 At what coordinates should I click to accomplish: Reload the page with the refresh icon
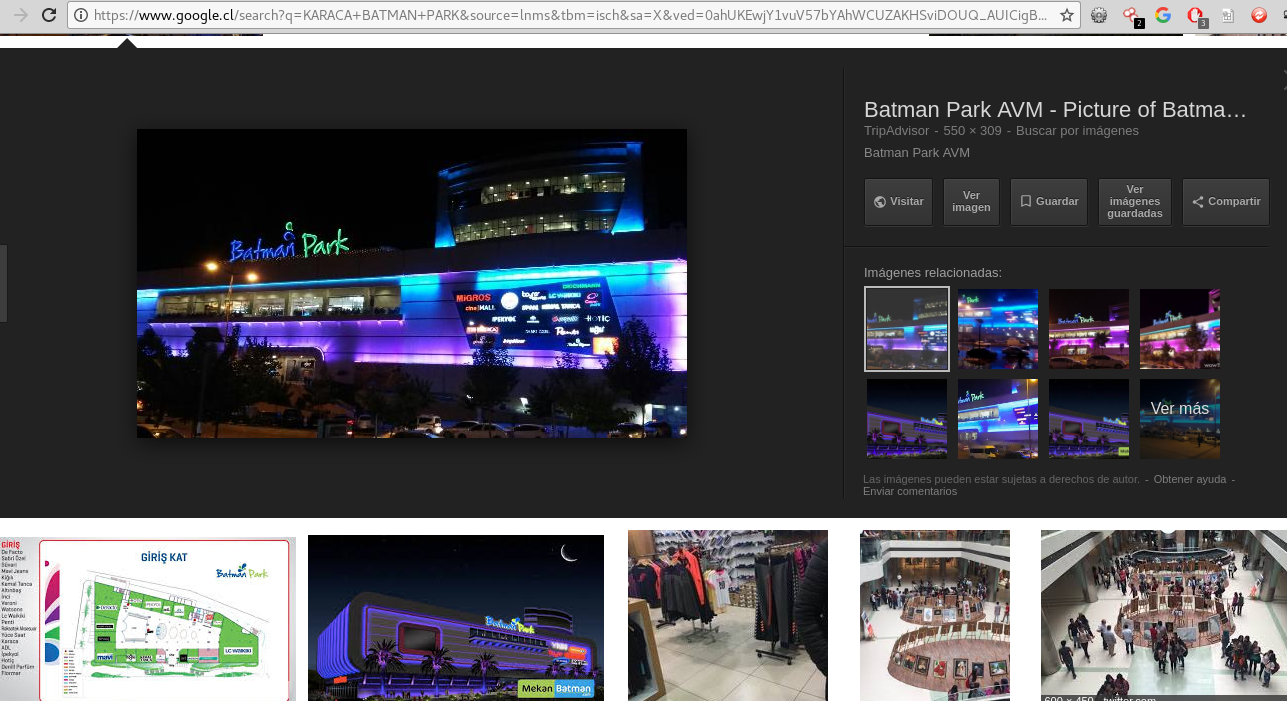(x=48, y=15)
